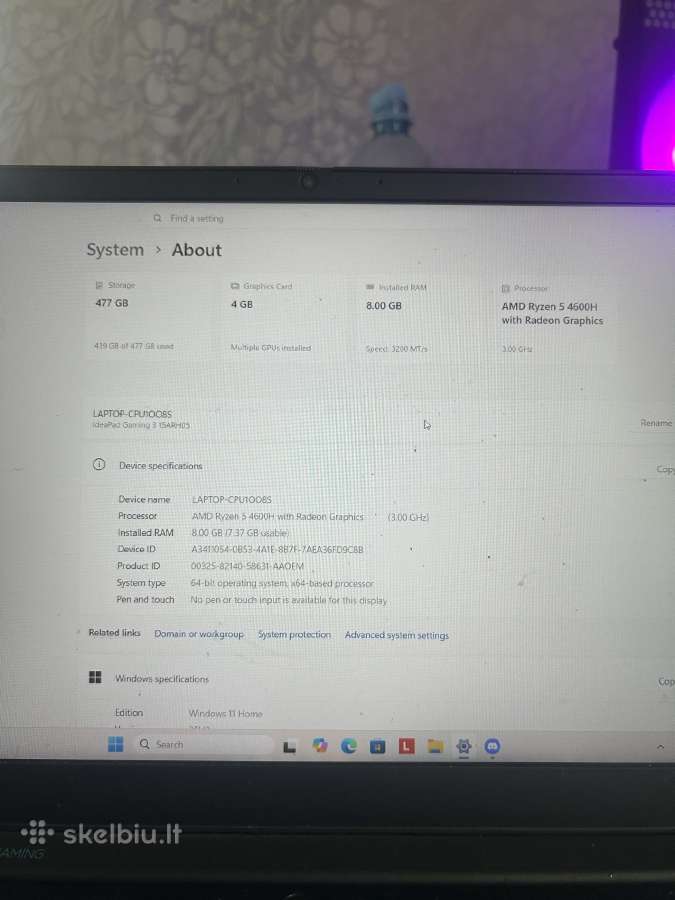
Task: Open the Graphics Card 4 GB card
Action: tap(286, 317)
